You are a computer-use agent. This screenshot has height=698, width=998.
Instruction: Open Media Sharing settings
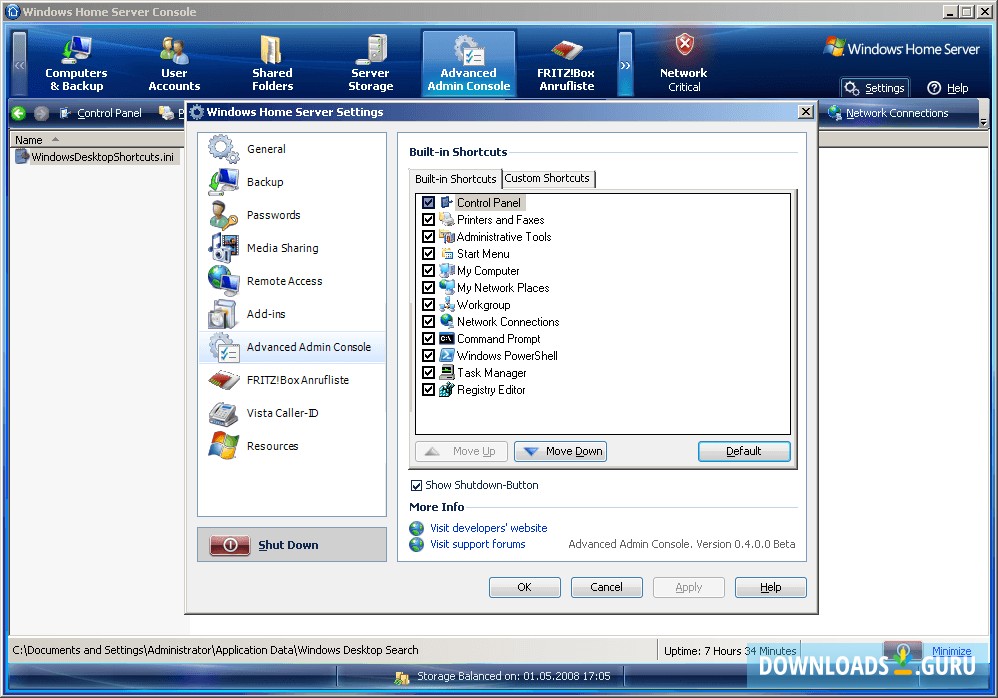tap(285, 247)
